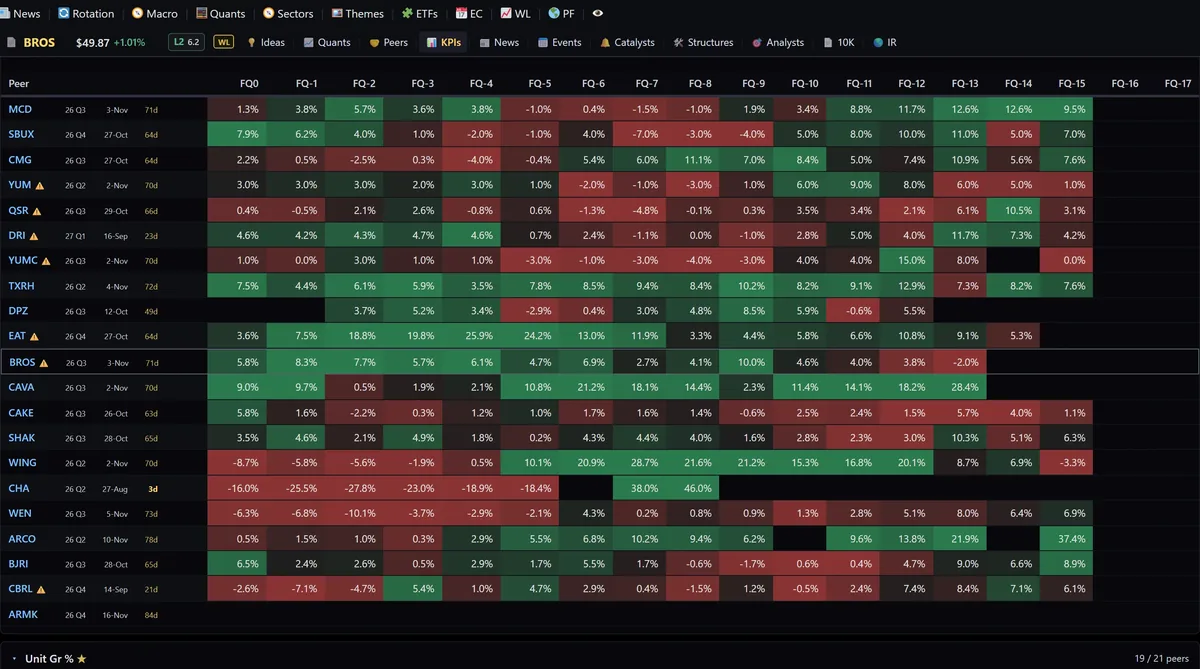Open the DPZ peer ticker
Viewport: 1200px width, 669px height.
click(x=19, y=311)
